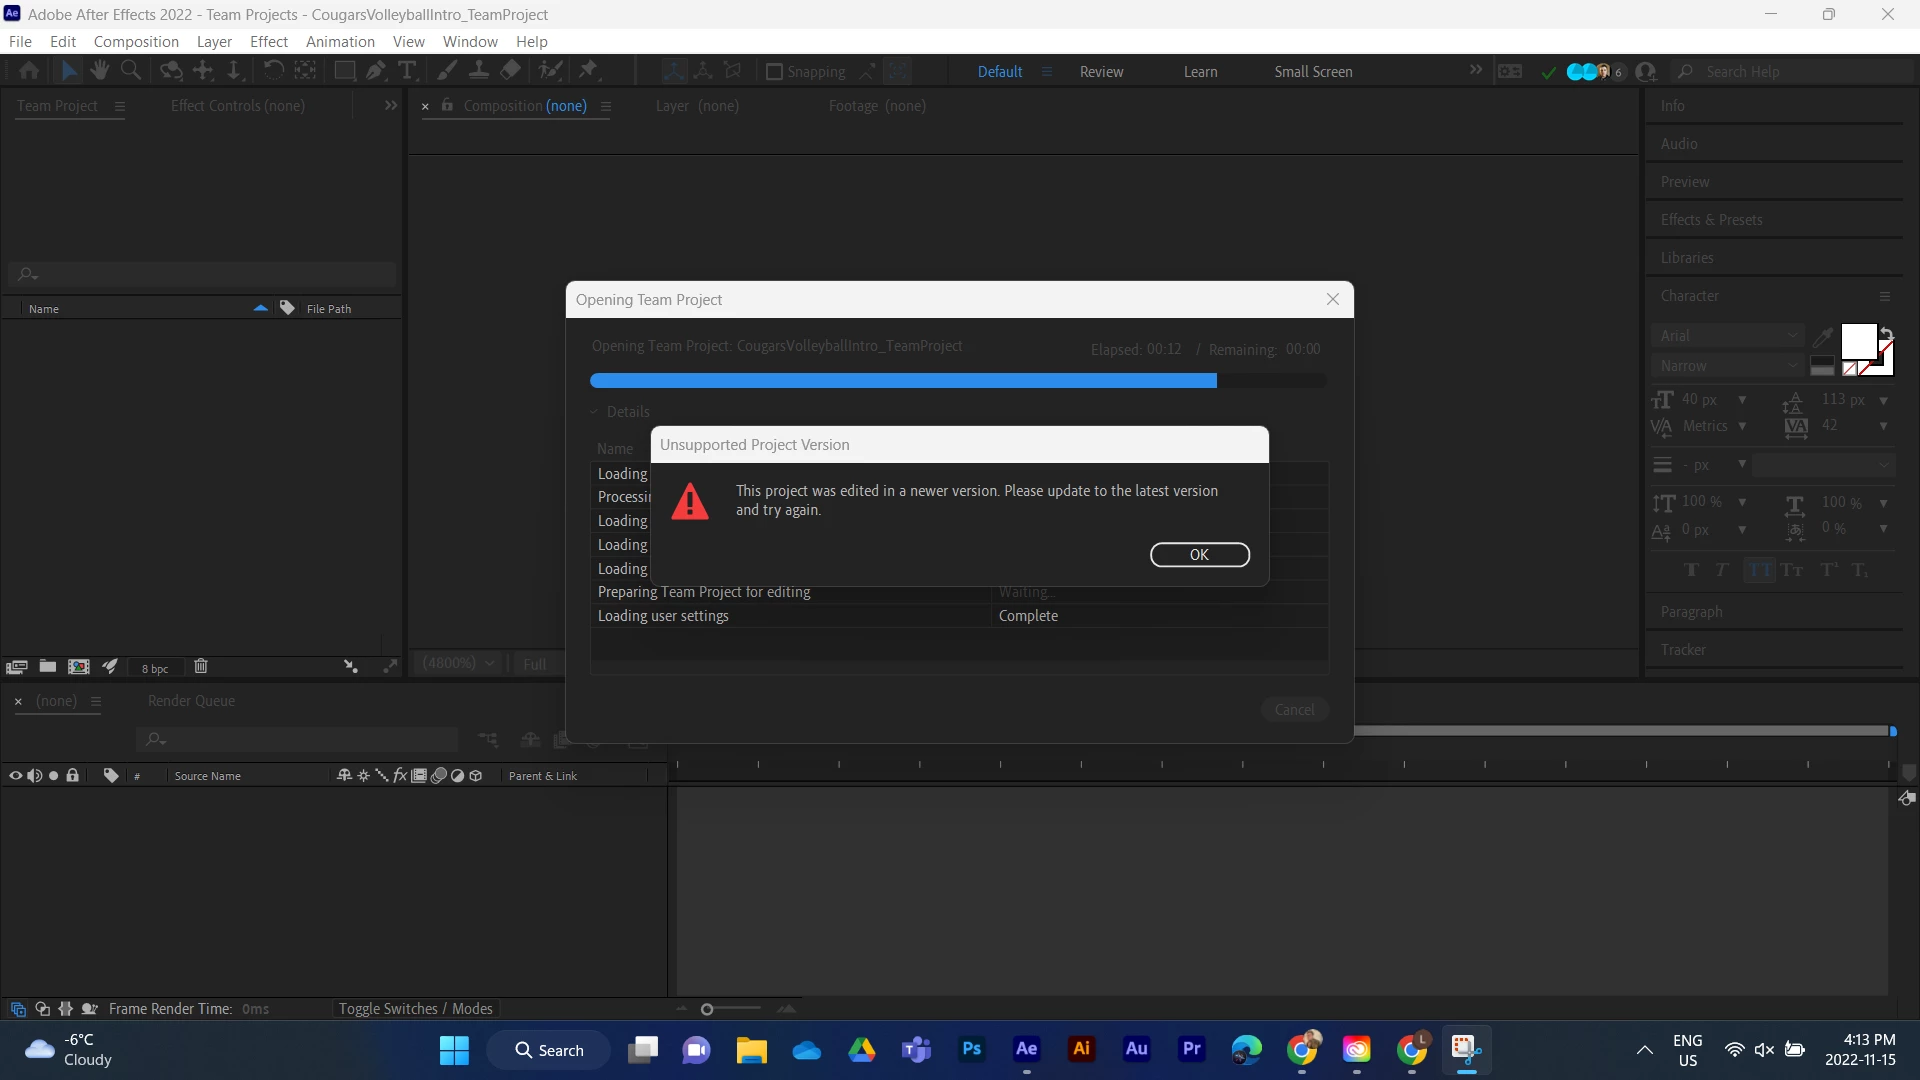Image resolution: width=1920 pixels, height=1080 pixels.
Task: Click the white fill color swatch
Action: [1858, 342]
